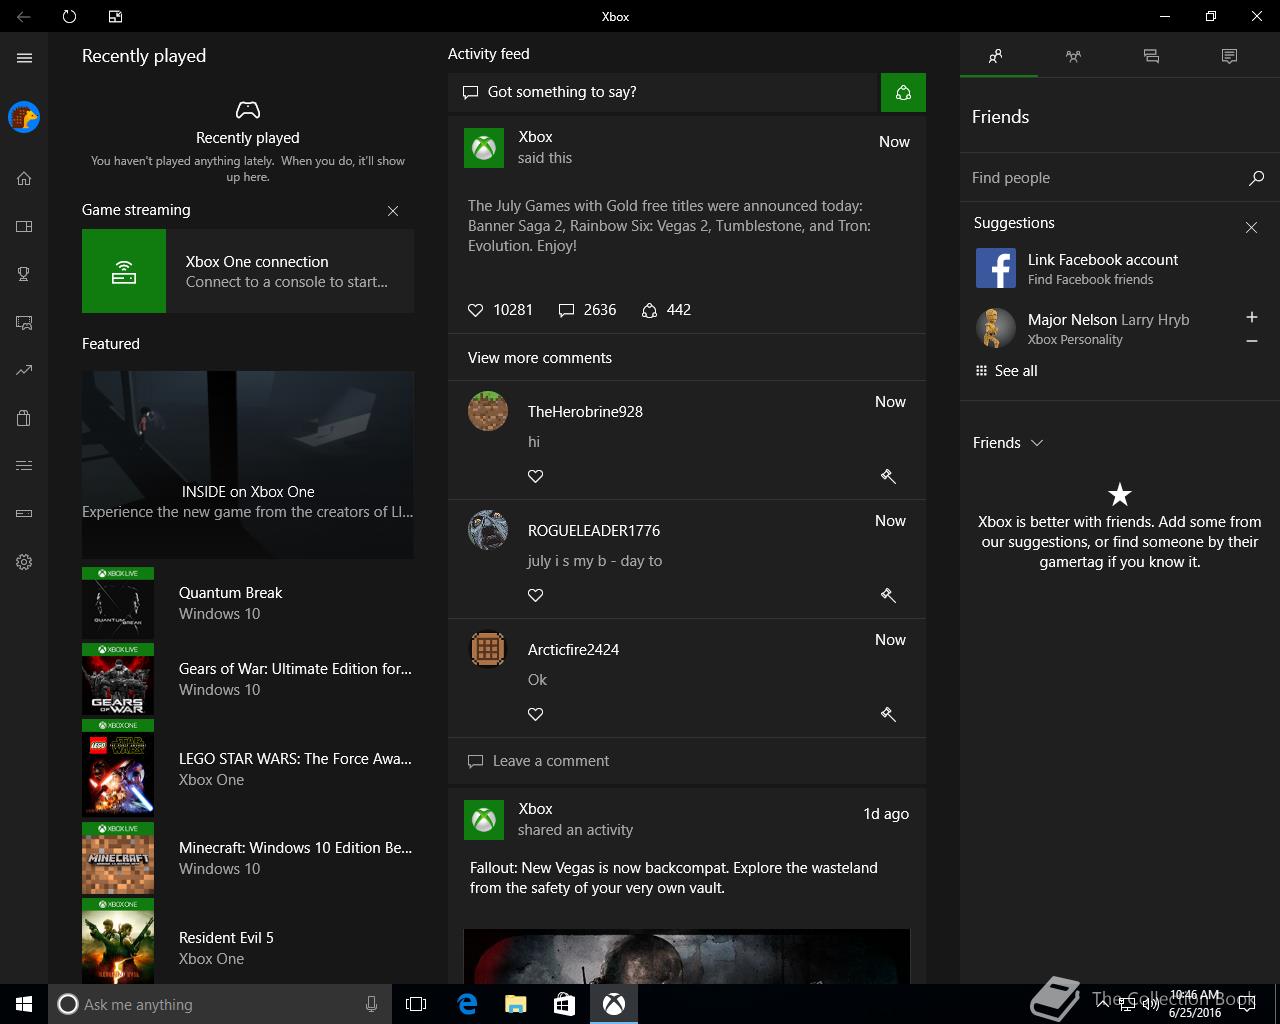Open TheHerobrine928's gamertag
This screenshot has width=1280, height=1024.
[x=585, y=412]
